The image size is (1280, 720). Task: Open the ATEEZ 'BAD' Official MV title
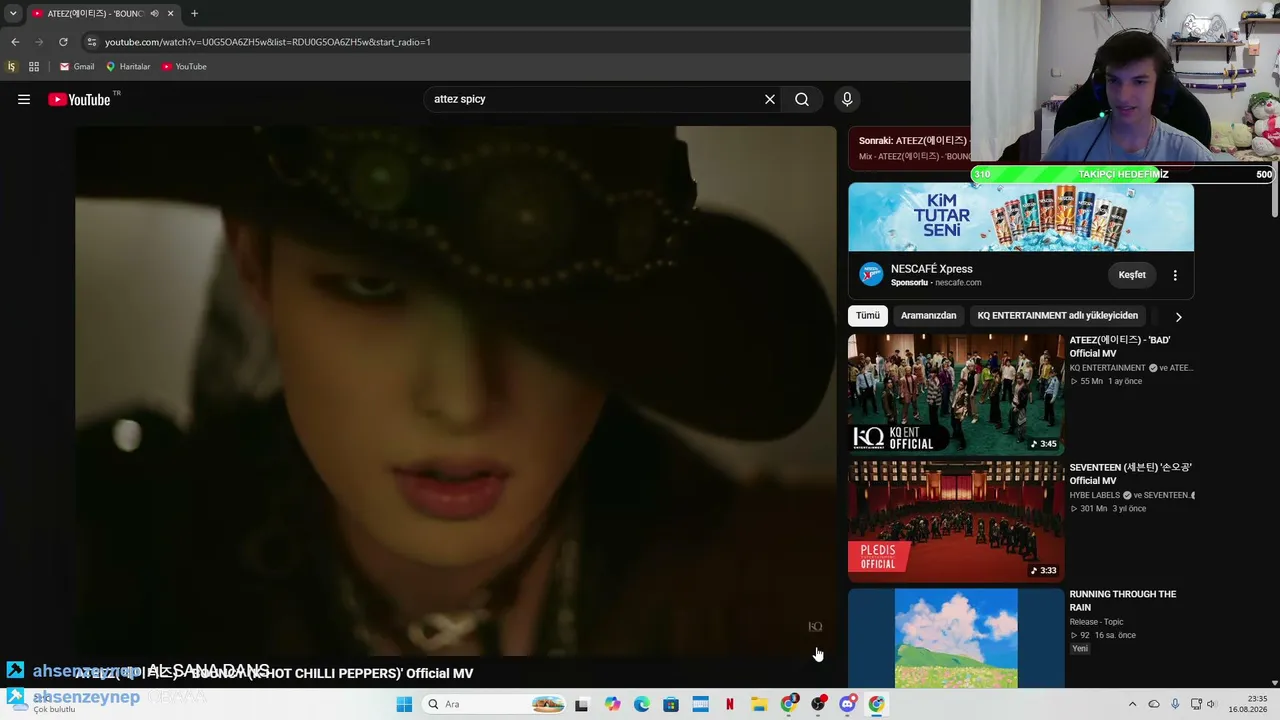click(x=1120, y=347)
